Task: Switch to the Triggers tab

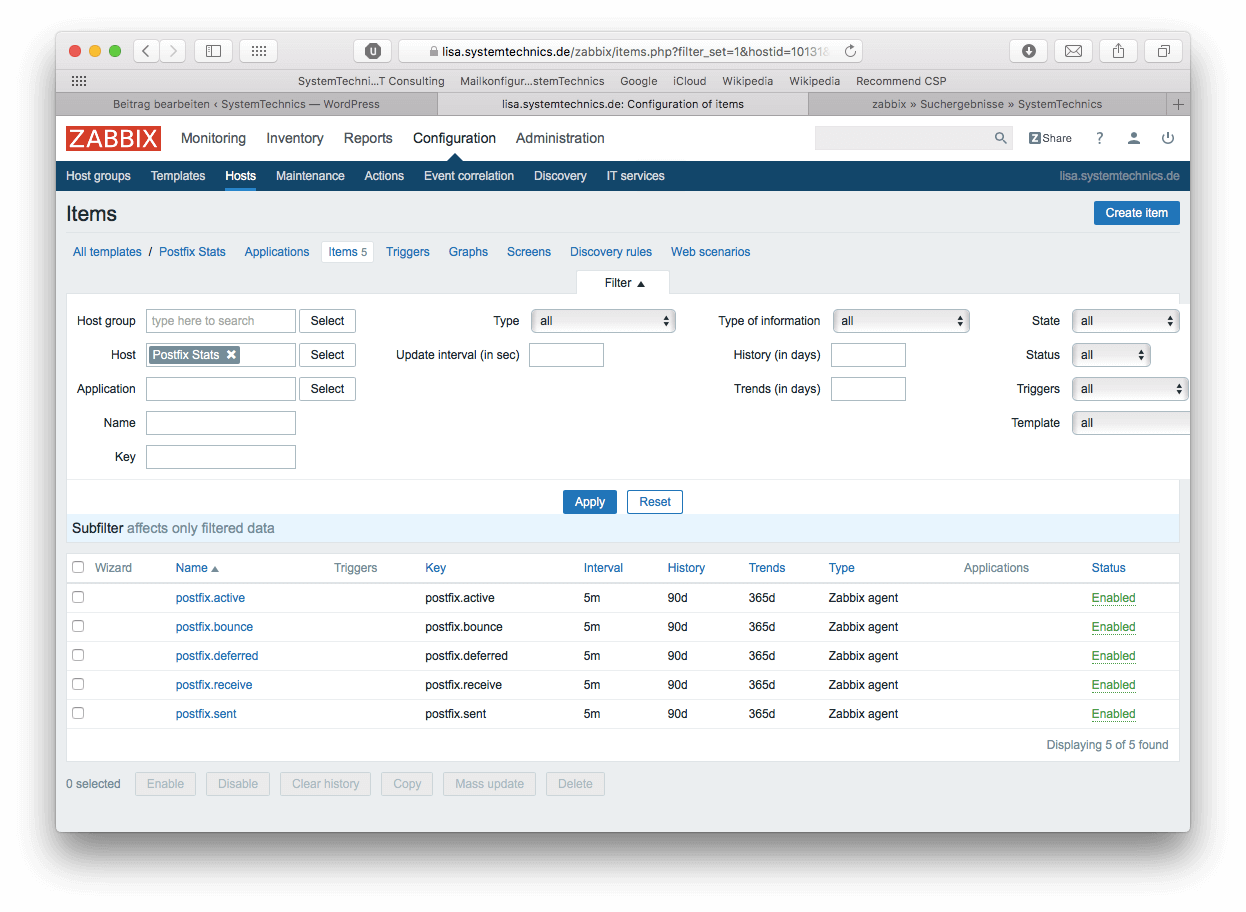Action: pyautogui.click(x=408, y=252)
